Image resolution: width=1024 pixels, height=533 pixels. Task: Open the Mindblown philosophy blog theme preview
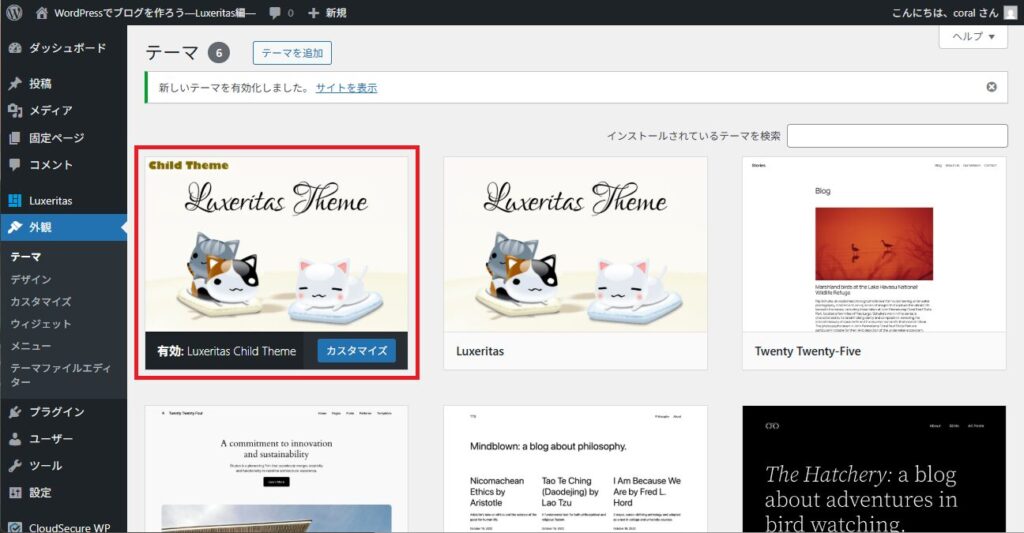575,469
